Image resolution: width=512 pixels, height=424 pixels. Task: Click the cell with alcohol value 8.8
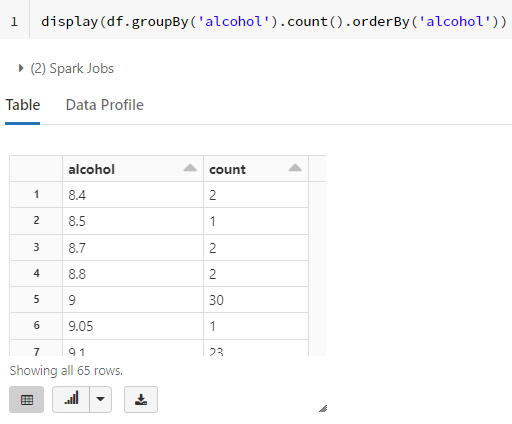tap(133, 274)
